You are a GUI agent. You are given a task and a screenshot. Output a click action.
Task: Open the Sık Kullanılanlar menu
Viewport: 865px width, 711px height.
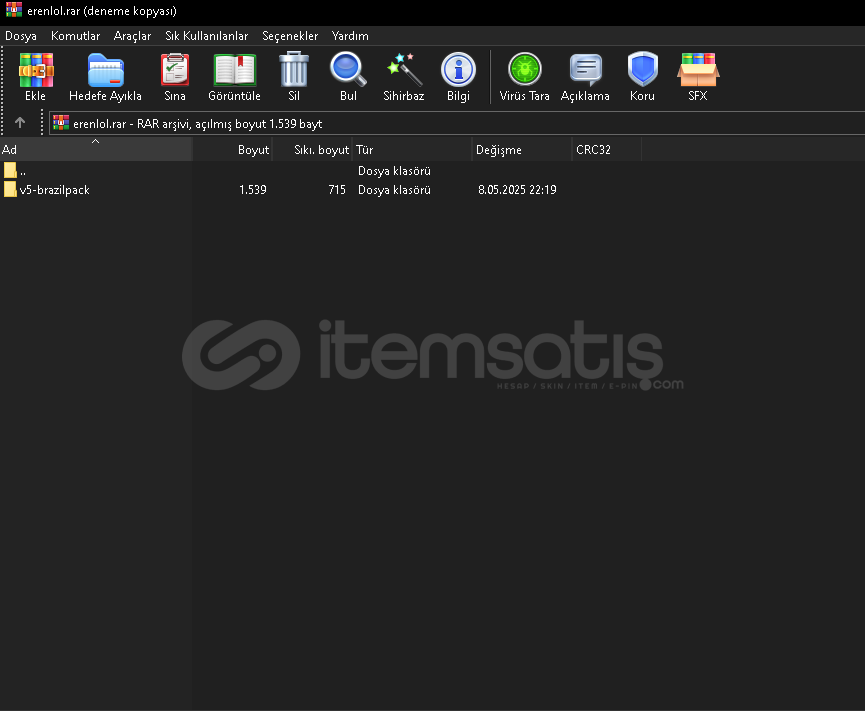click(x=207, y=36)
